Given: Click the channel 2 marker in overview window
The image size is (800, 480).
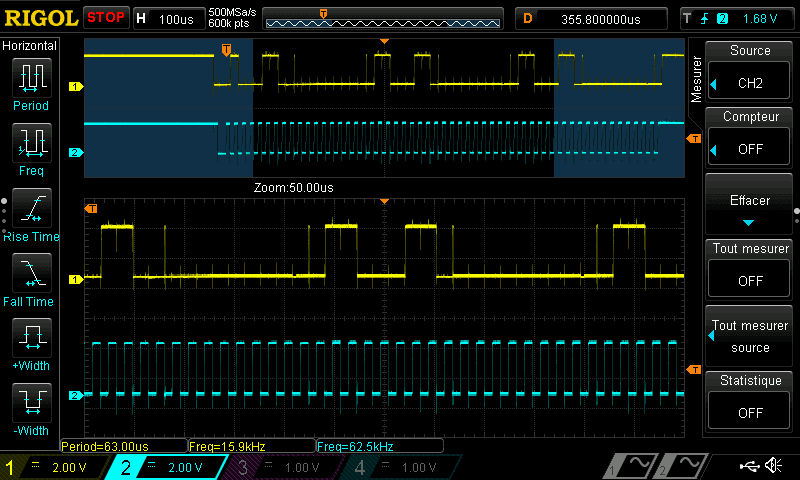Looking at the screenshot, I should pos(76,153).
